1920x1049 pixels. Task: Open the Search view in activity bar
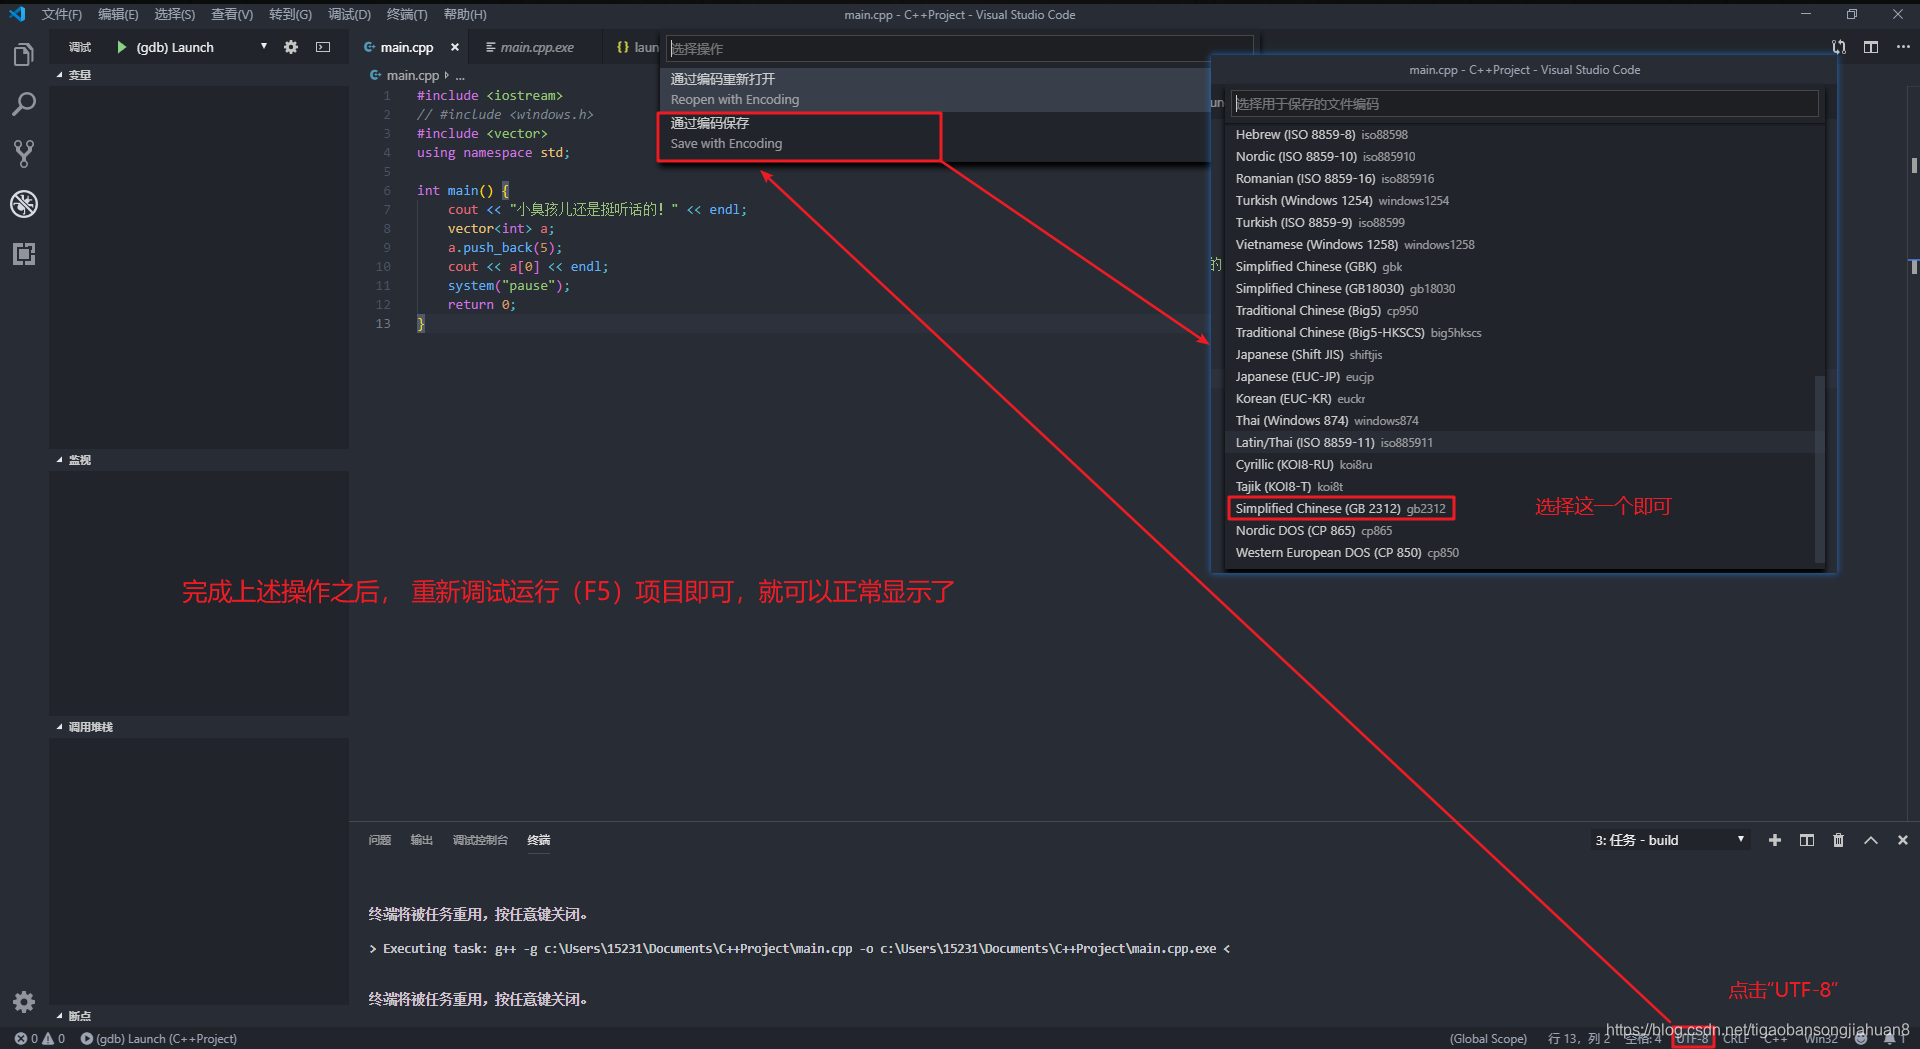click(x=24, y=104)
